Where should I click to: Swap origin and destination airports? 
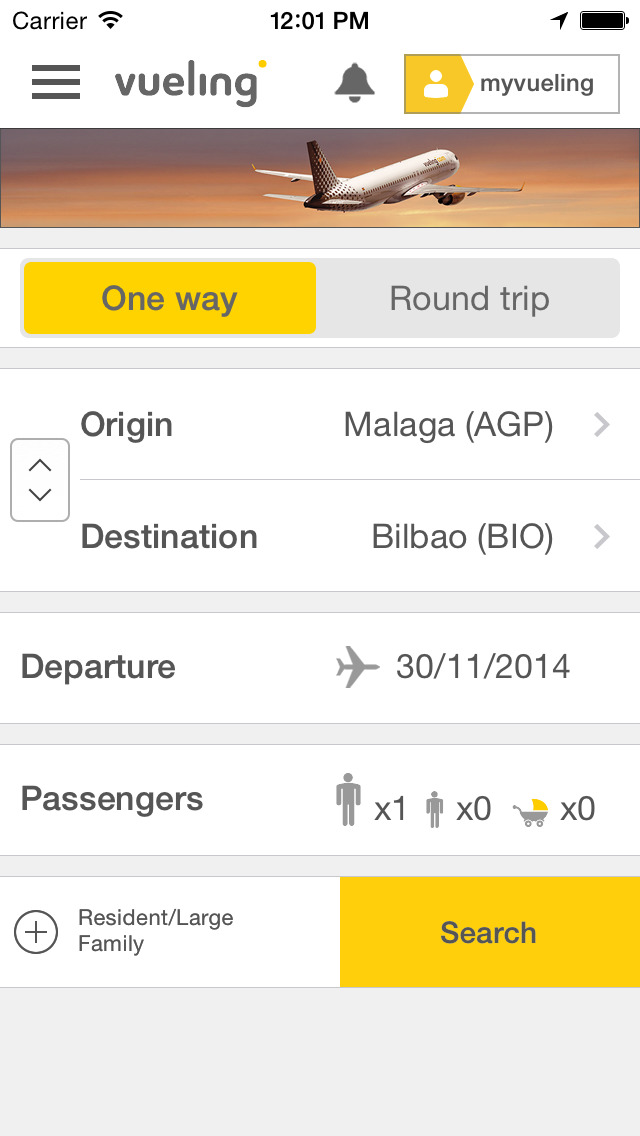pos(40,480)
